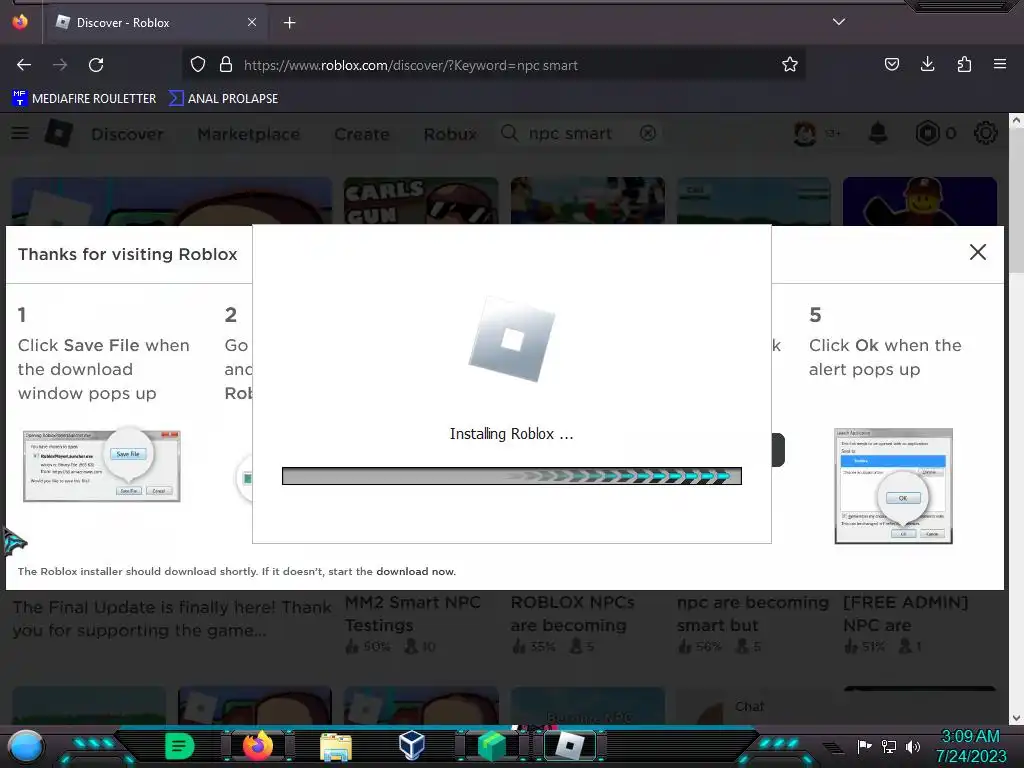Open the Roblox hamburger side menu
This screenshot has height=768, width=1024.
click(x=20, y=133)
